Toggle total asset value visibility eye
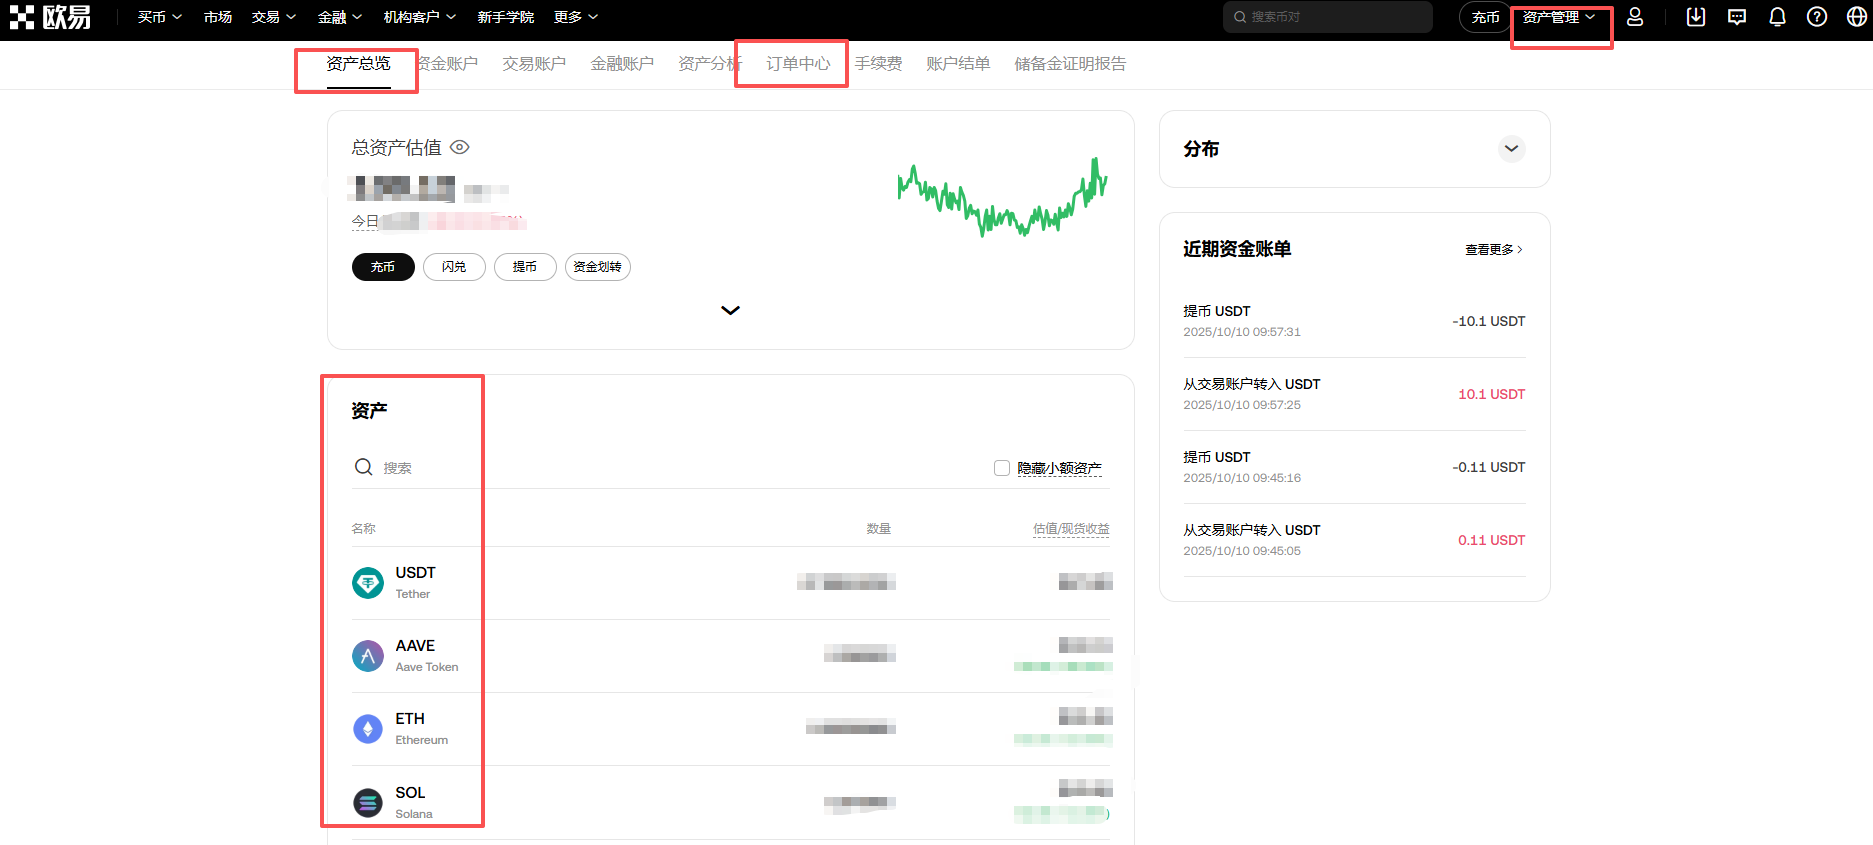This screenshot has width=1873, height=845. point(460,147)
